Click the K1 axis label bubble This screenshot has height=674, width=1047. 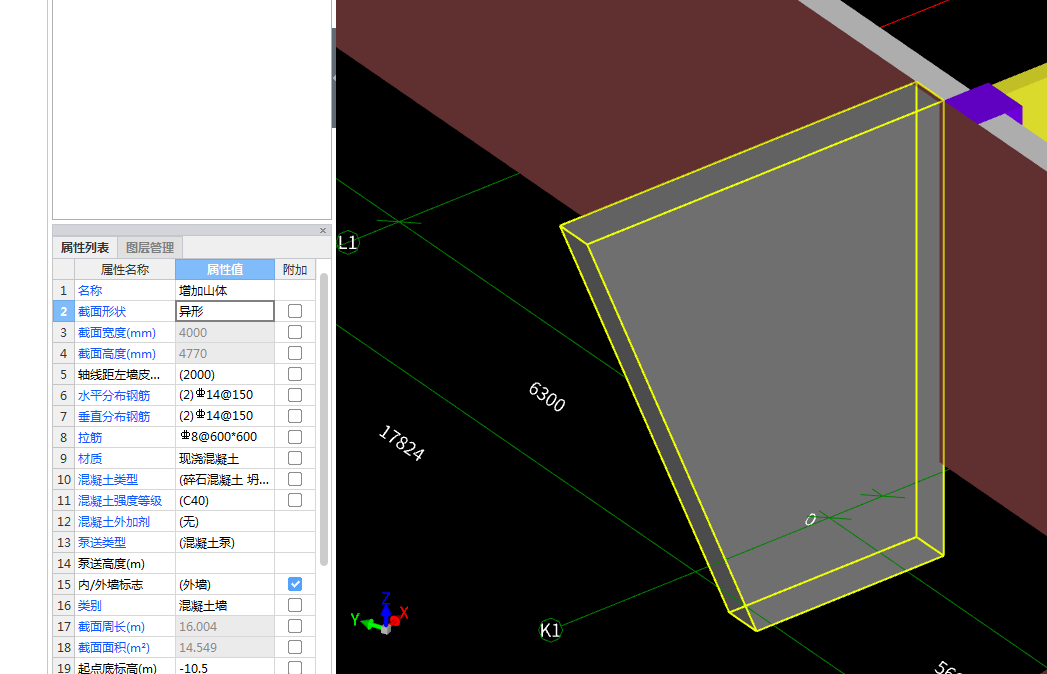click(x=550, y=630)
